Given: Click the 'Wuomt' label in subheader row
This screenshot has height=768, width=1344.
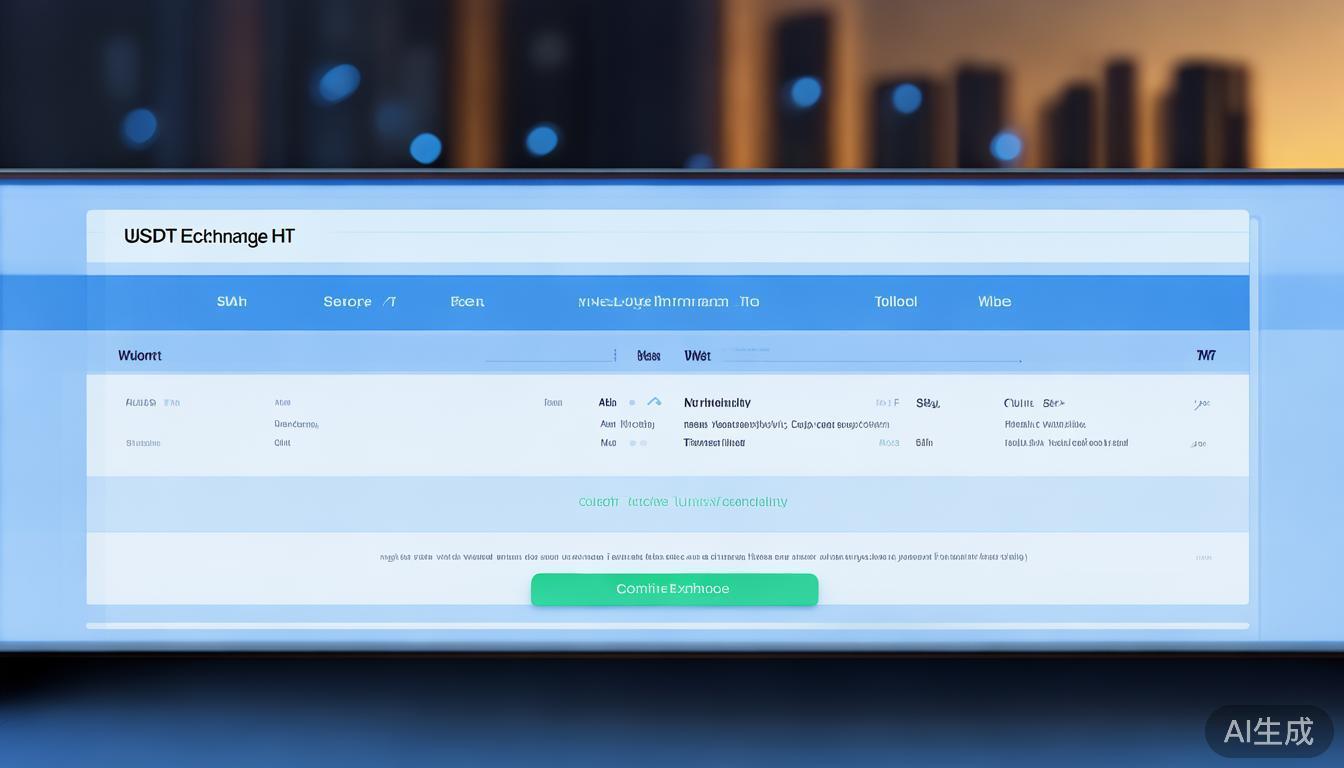Looking at the screenshot, I should click(x=139, y=356).
